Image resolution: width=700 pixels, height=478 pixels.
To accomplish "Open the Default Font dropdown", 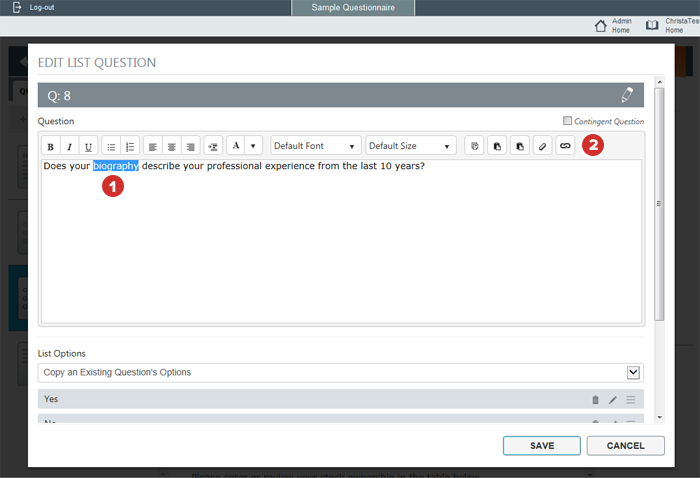I will click(x=316, y=146).
